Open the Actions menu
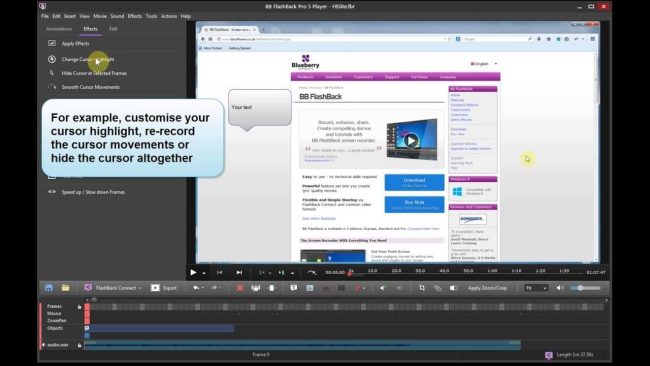The image size is (650, 366). (169, 16)
